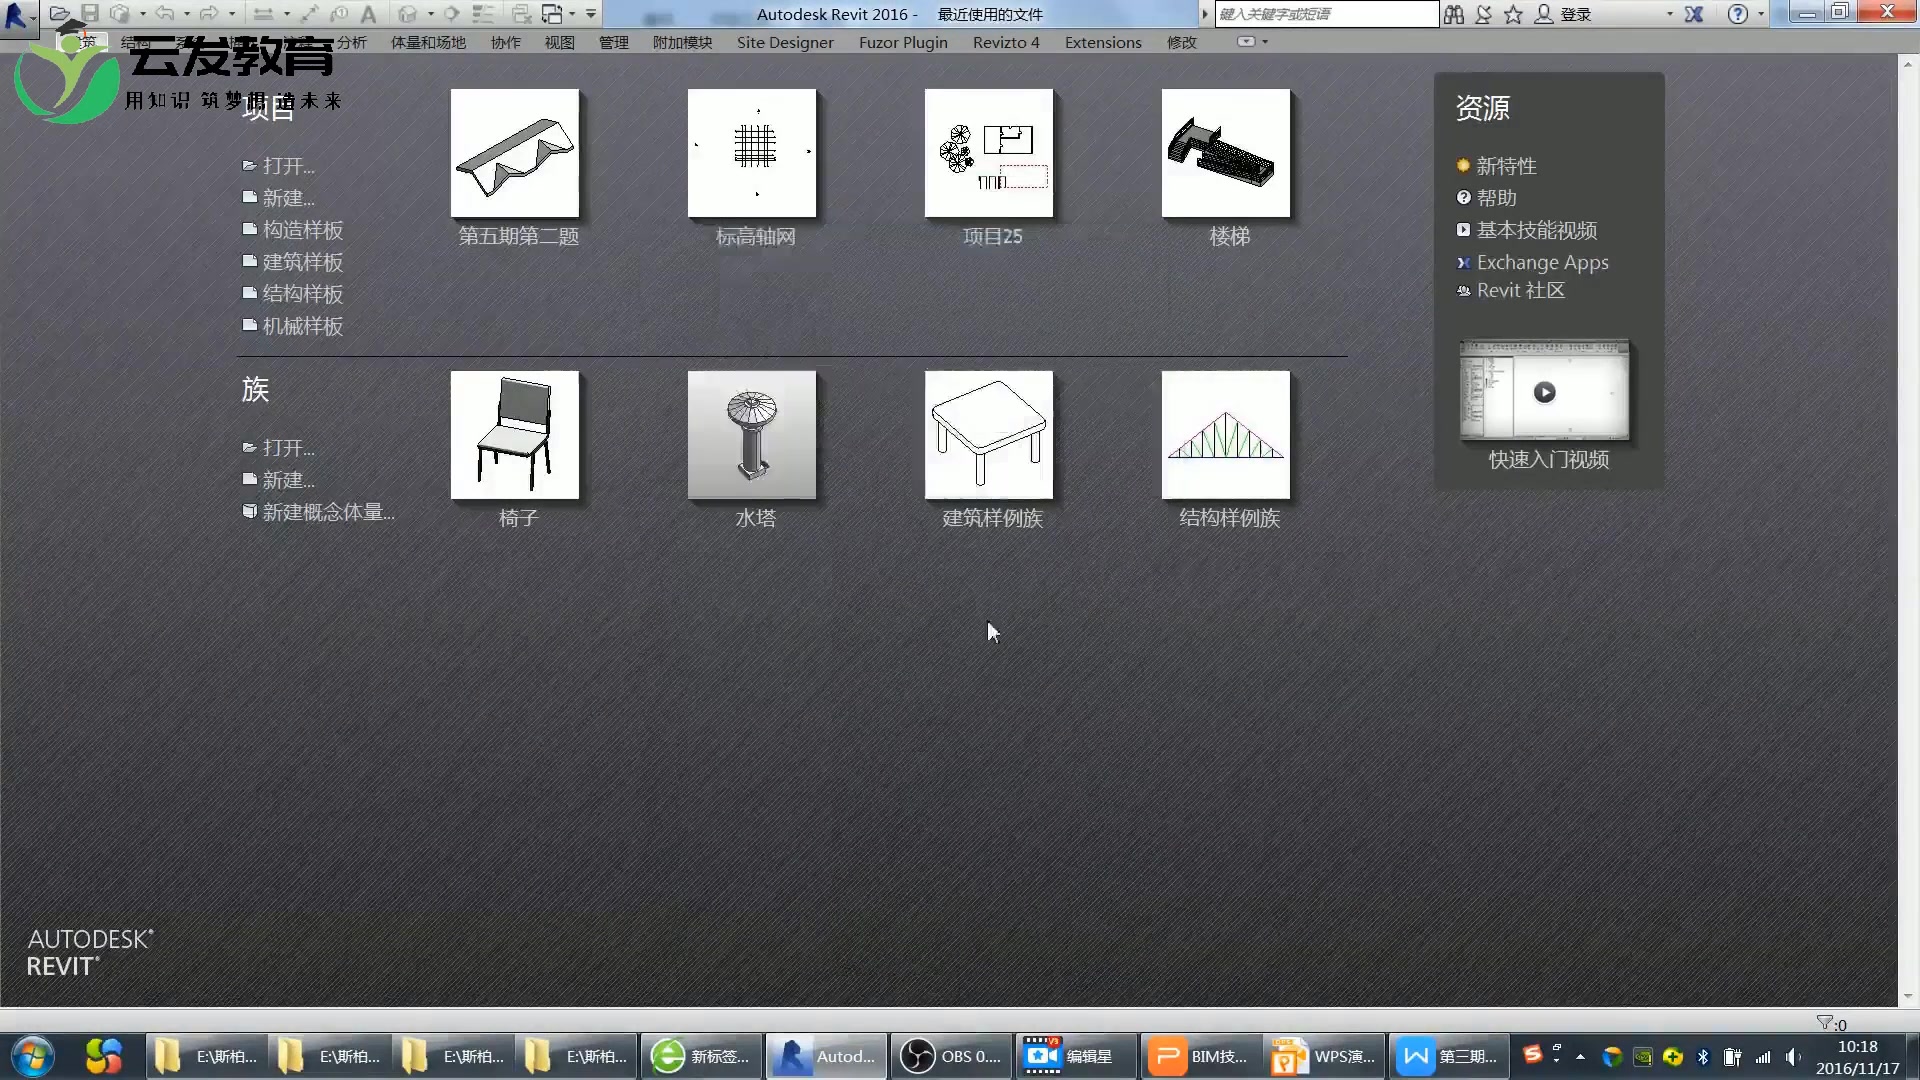Click the binoculars search icon
This screenshot has height=1080, width=1920.
pos(1453,14)
